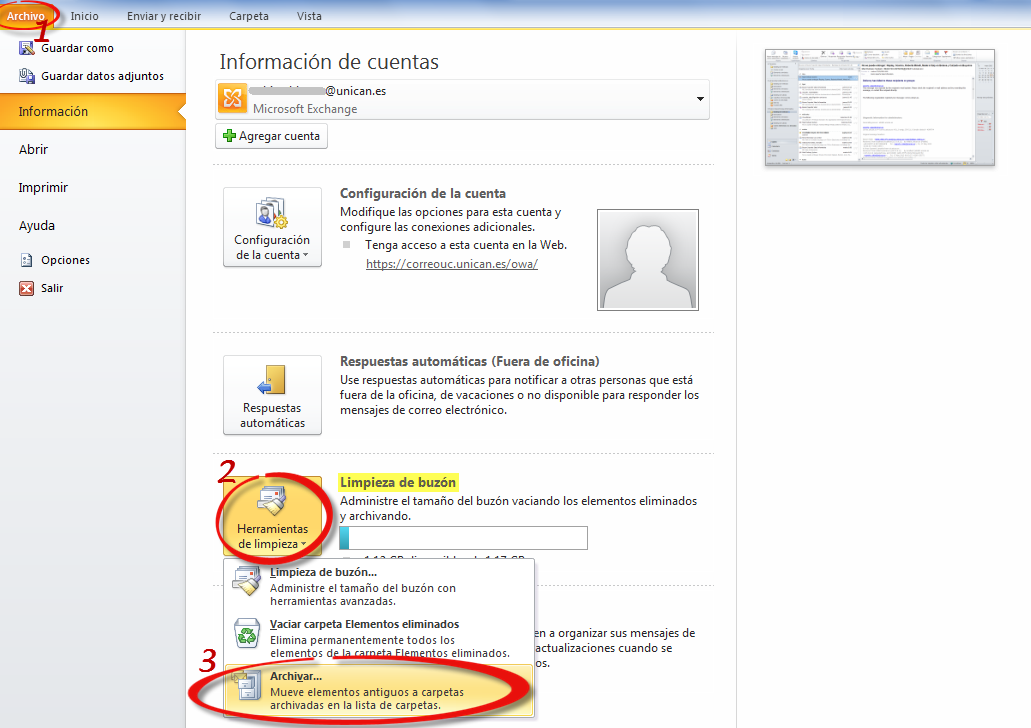The width and height of the screenshot is (1031, 728).
Task: Click the Configuración de la cuenta icon
Action: point(272,213)
